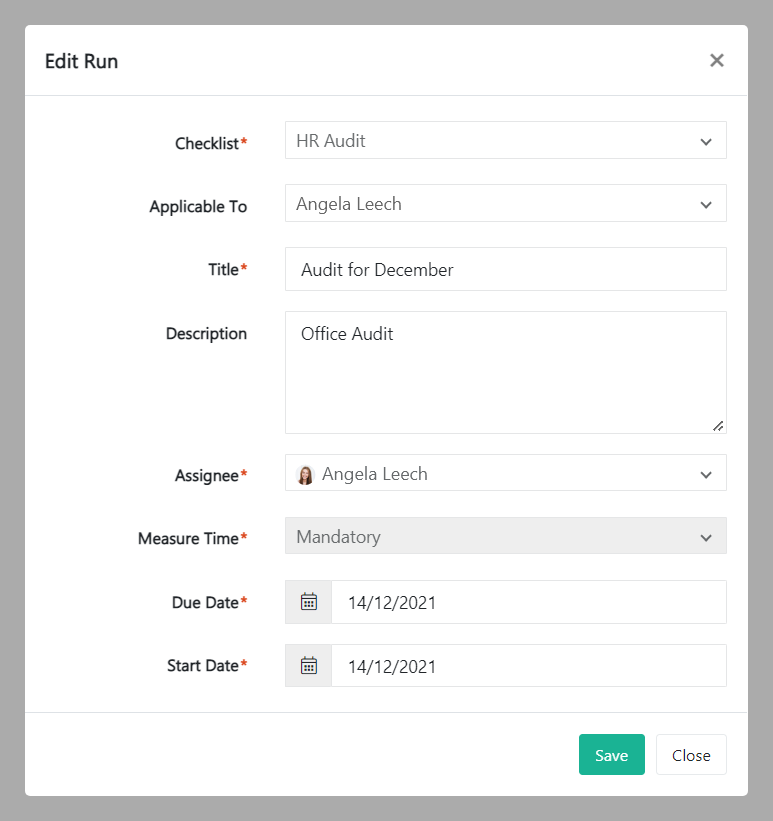Open the Start Date calendar picker icon
Image resolution: width=773 pixels, height=821 pixels.
tap(309, 665)
